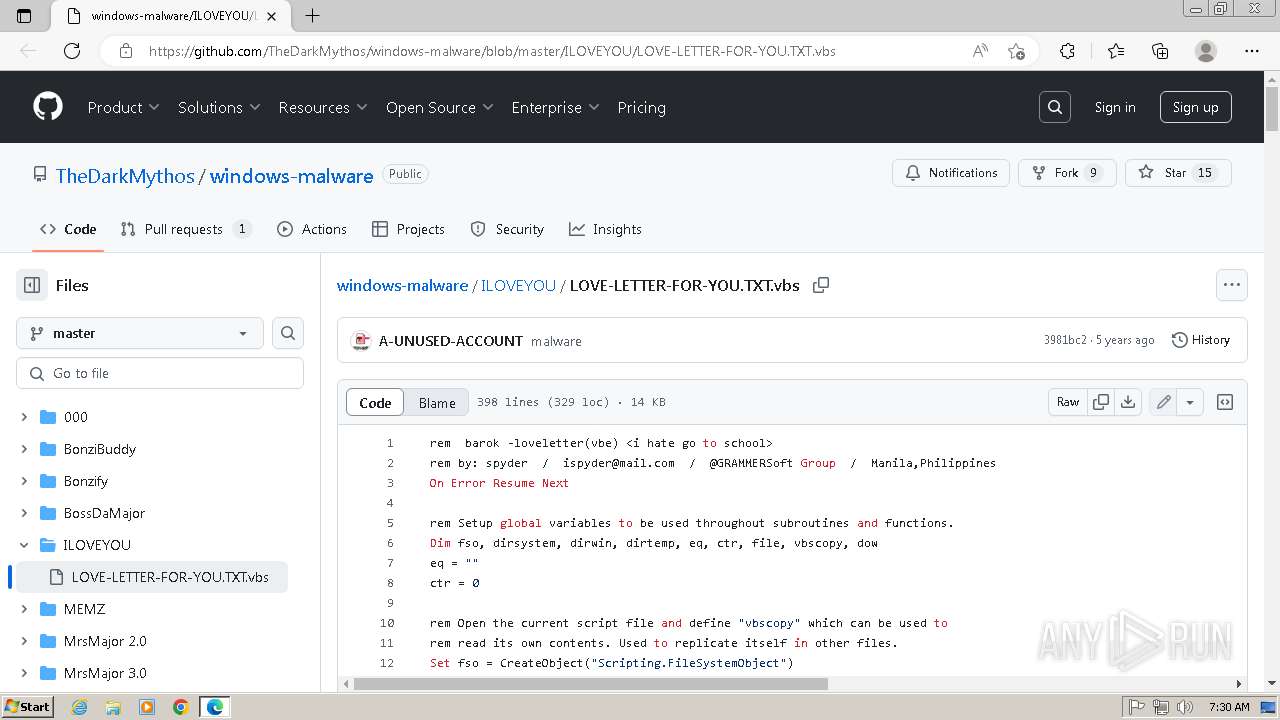Click the A-UNUSED-ACCOUNT avatar
Viewport: 1280px width, 720px height.
tap(361, 341)
